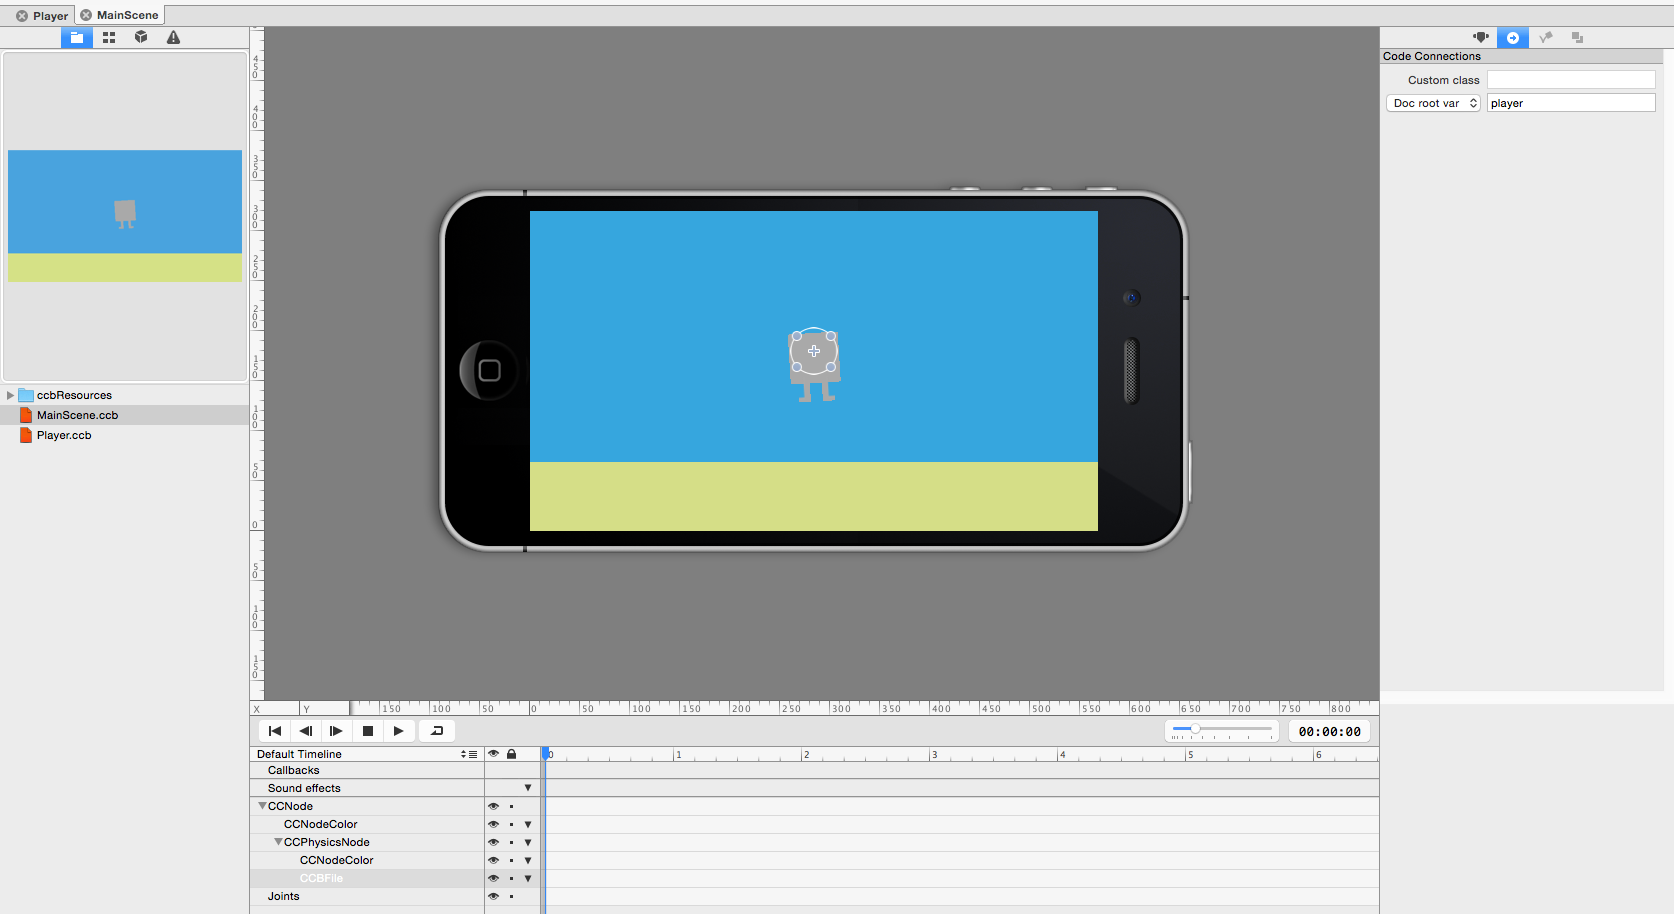Adjust the timeline zoom slider knob
This screenshot has height=914, width=1674.
point(1195,729)
